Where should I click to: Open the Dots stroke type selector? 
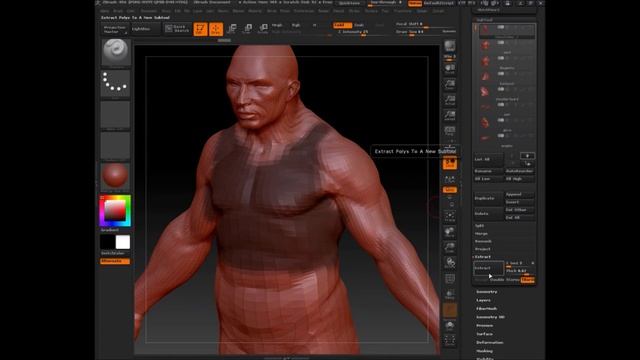pyautogui.click(x=116, y=83)
